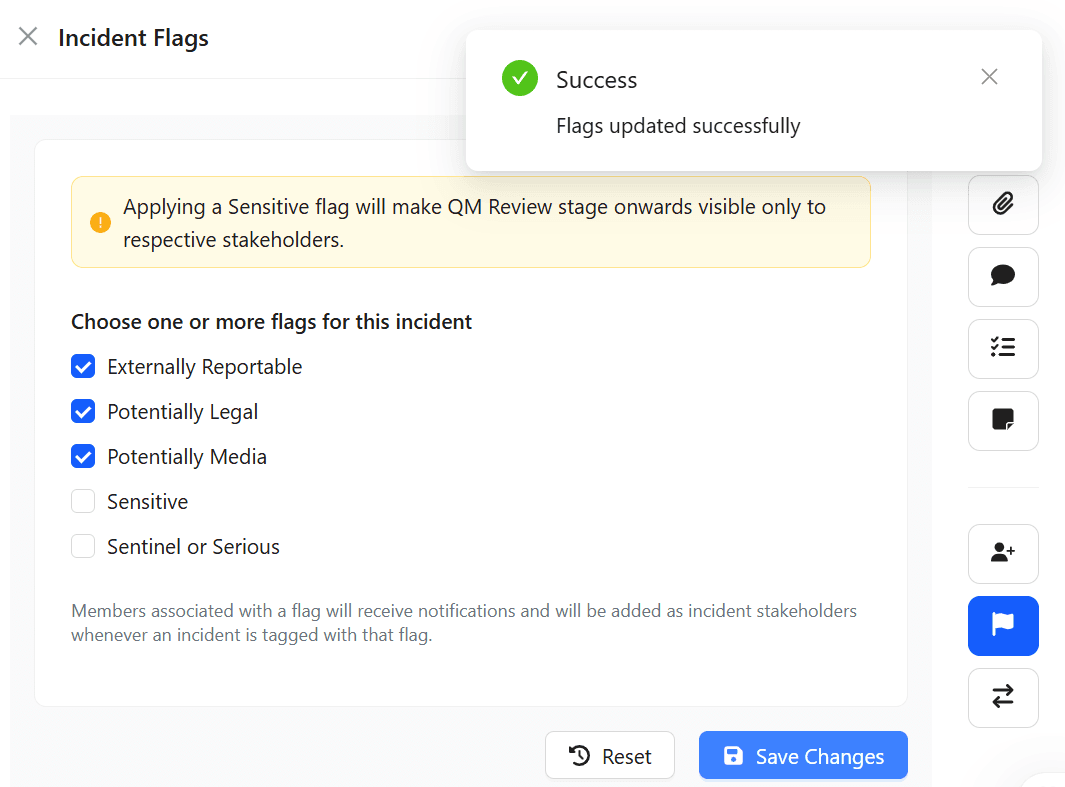
Task: Select the highlighted Incident Flags icon
Action: pyautogui.click(x=1003, y=626)
